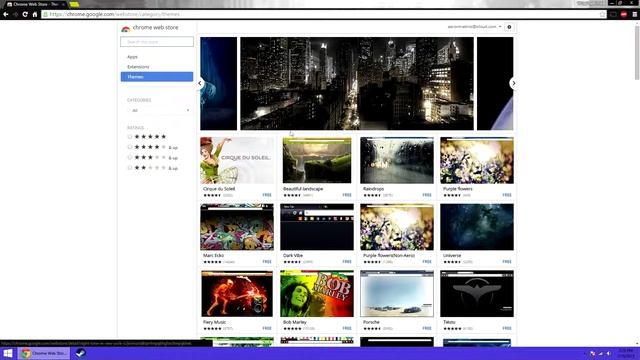The width and height of the screenshot is (640, 360).
Task: Open the Fiery Music theme thumbnail
Action: (237, 294)
